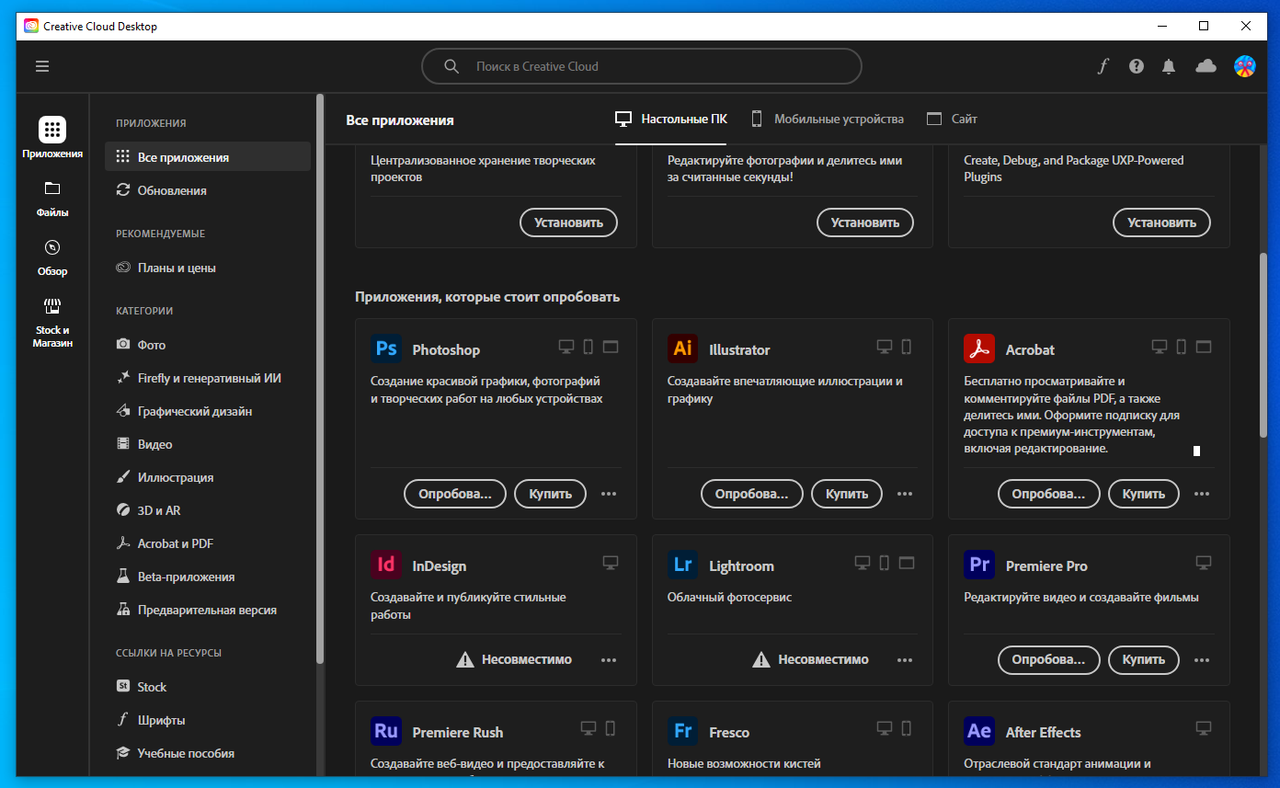1280x788 pixels.
Task: Open Stock и Магазин in the left rail
Action: tap(53, 322)
